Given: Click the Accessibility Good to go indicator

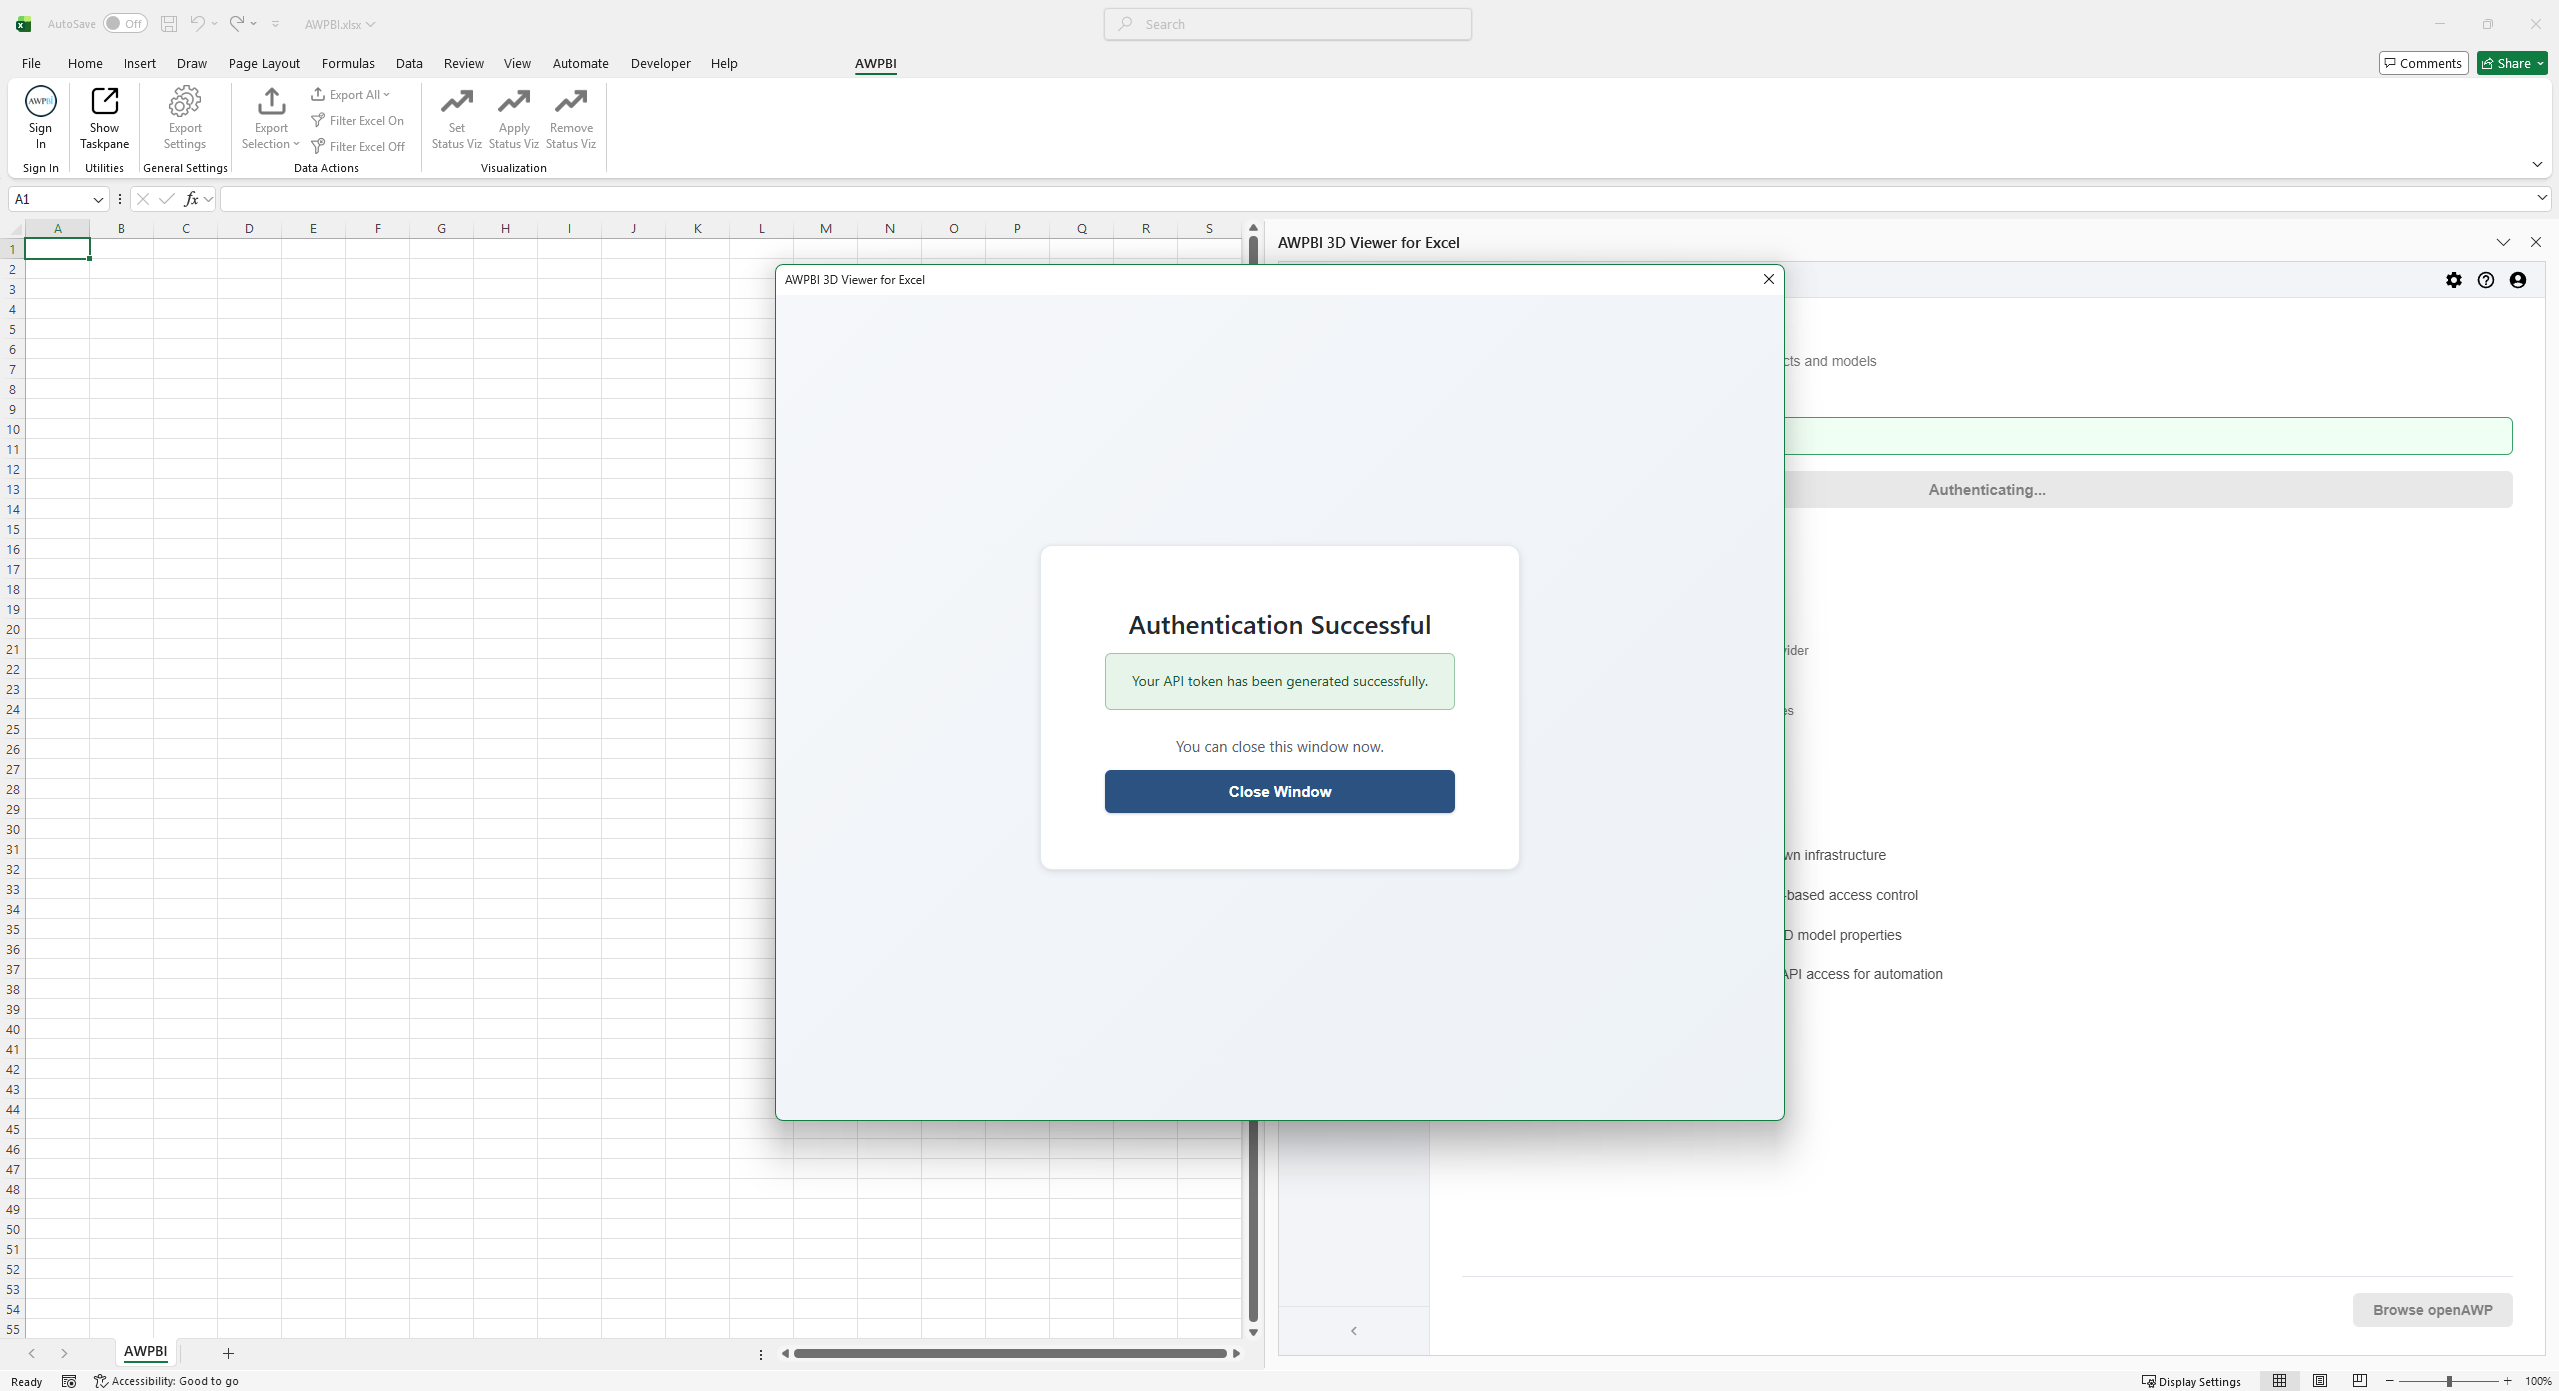Looking at the screenshot, I should pyautogui.click(x=166, y=1381).
